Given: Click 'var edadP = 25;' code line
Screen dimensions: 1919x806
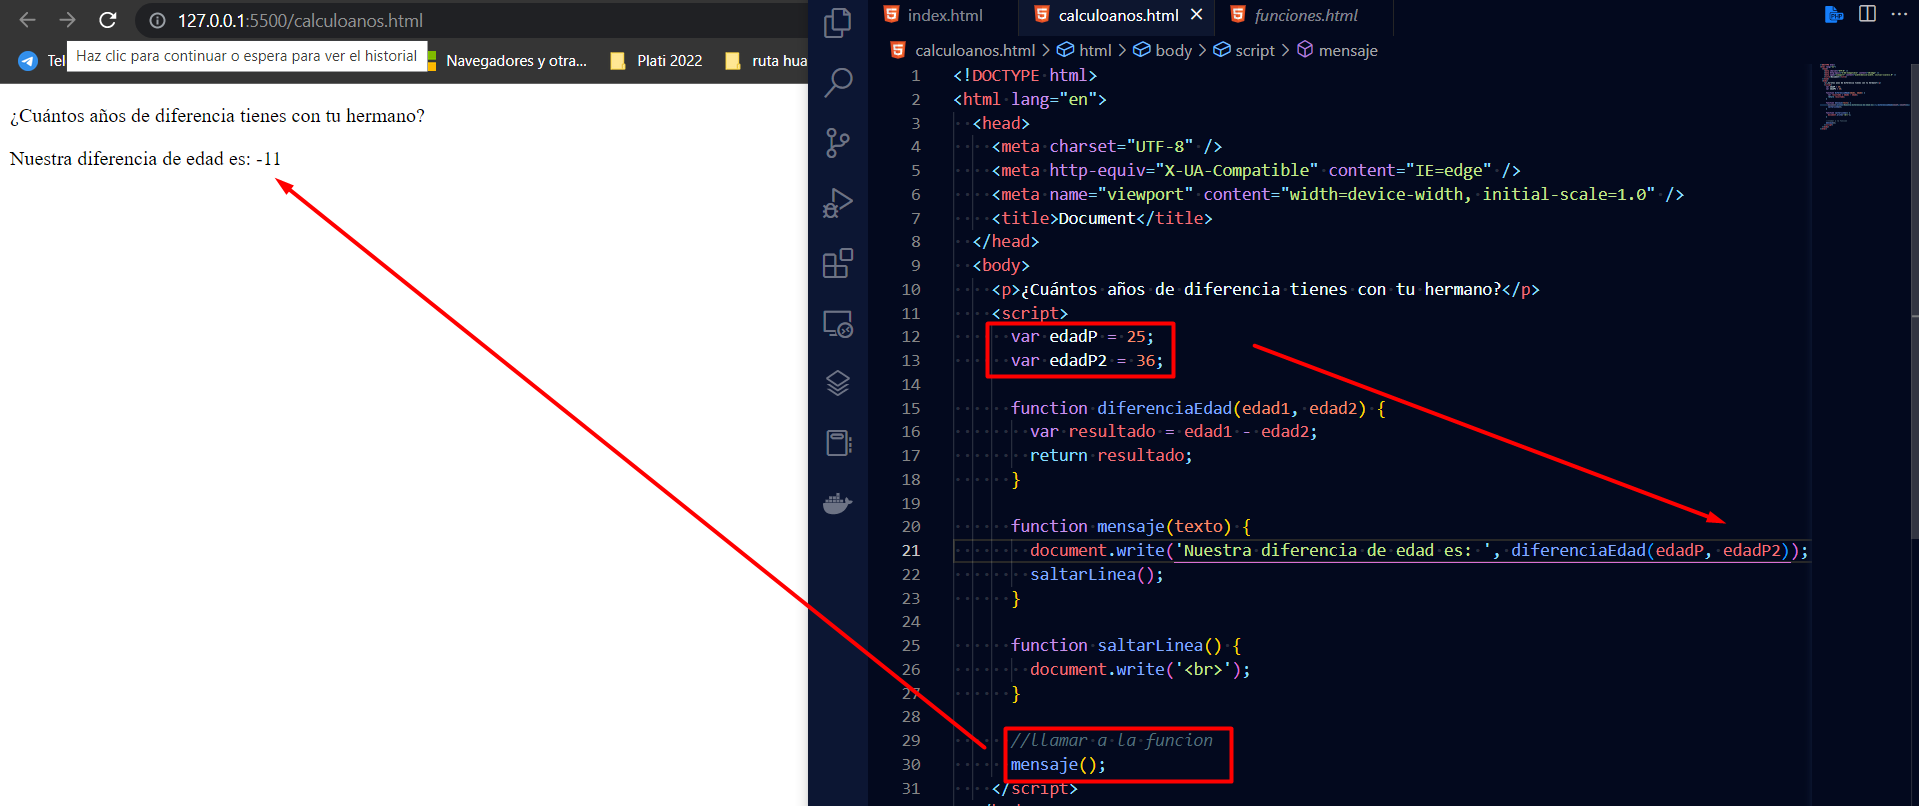Looking at the screenshot, I should pos(1082,336).
